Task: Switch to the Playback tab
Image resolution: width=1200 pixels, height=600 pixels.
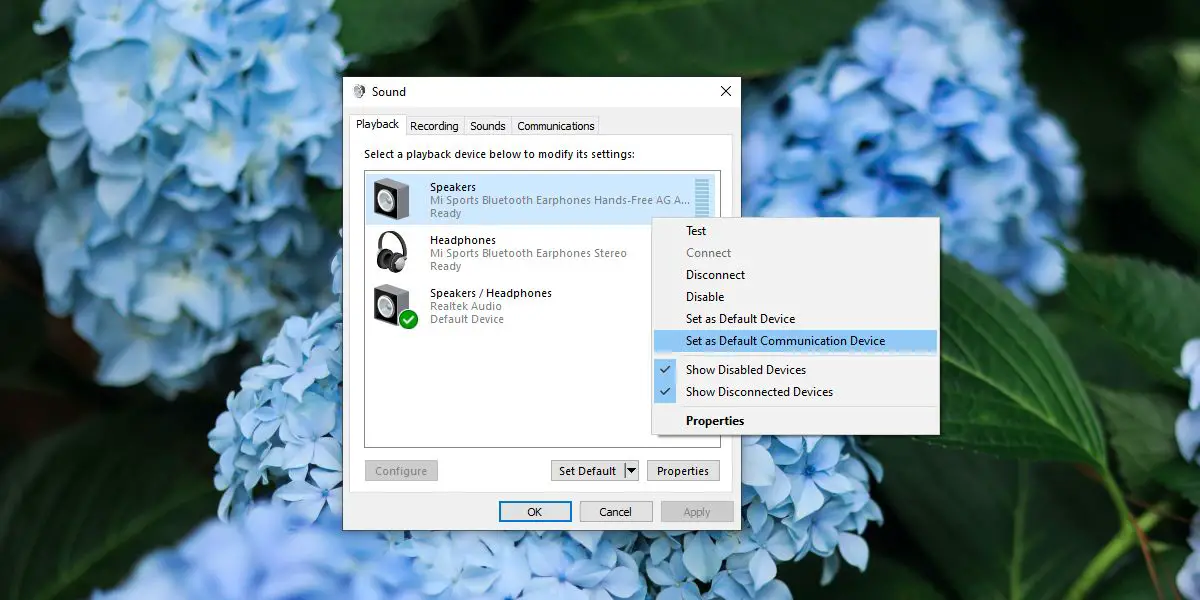Action: point(377,124)
